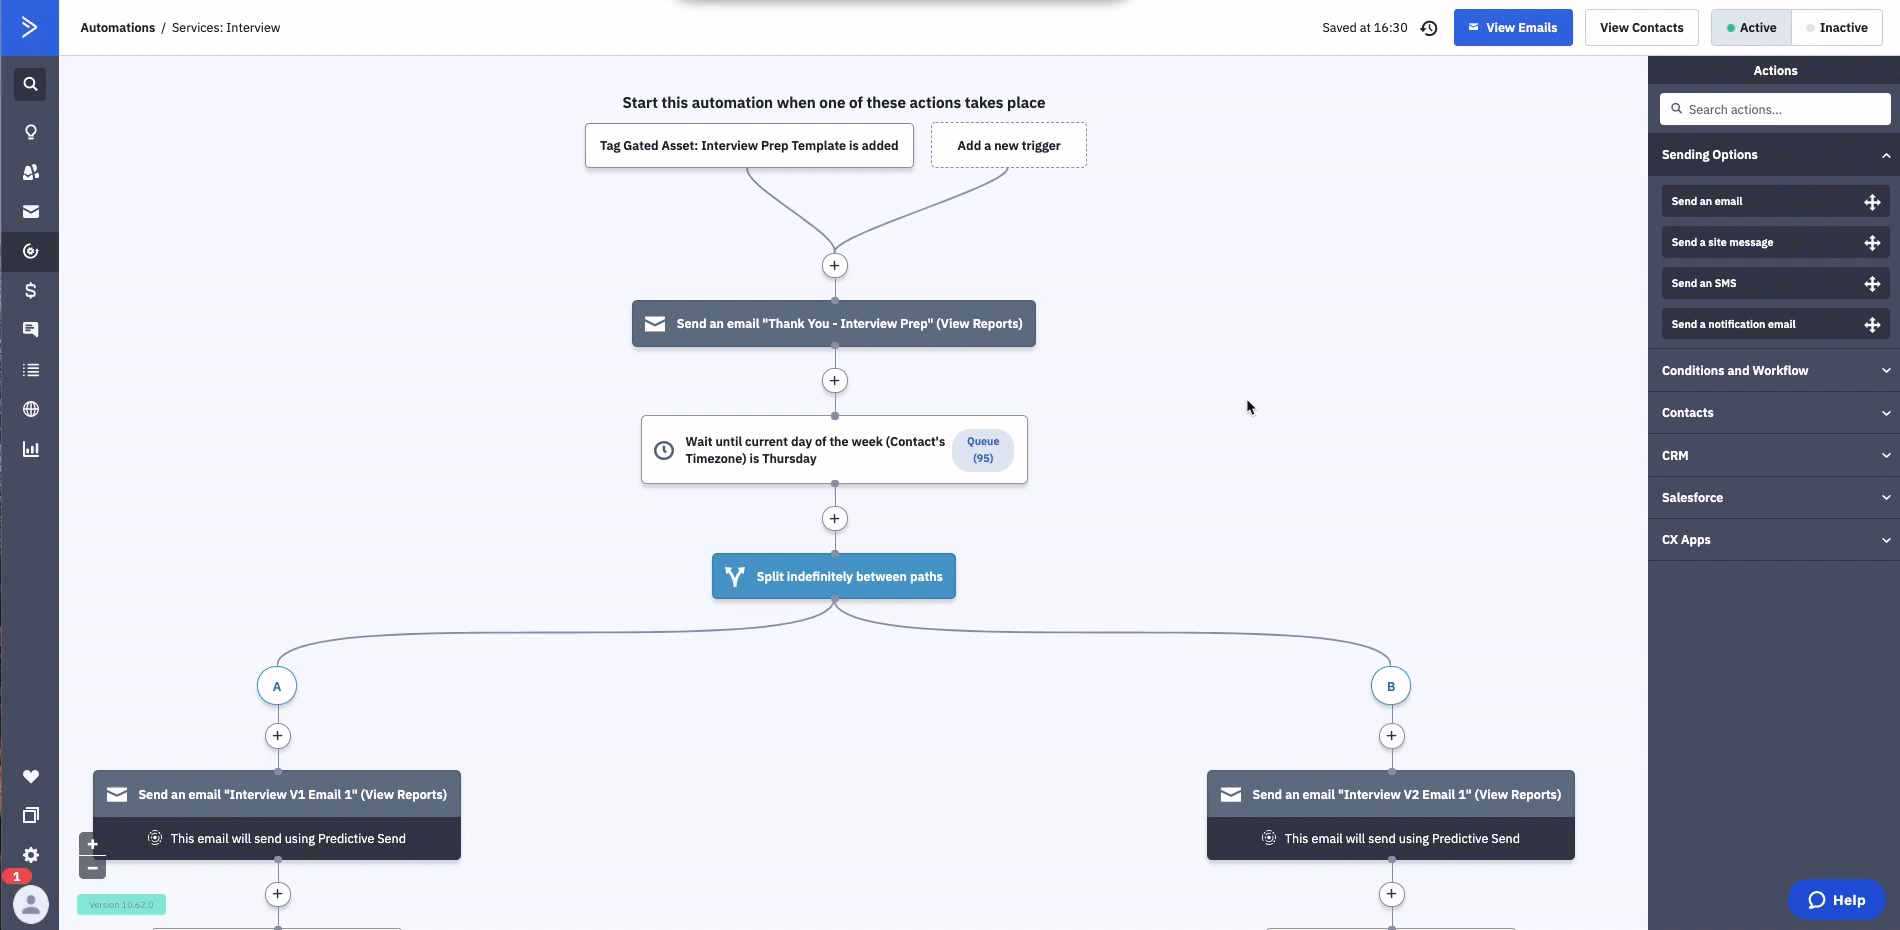Viewport: 1900px width, 930px height.
Task: Grab the Send a site message handle
Action: coord(1872,243)
